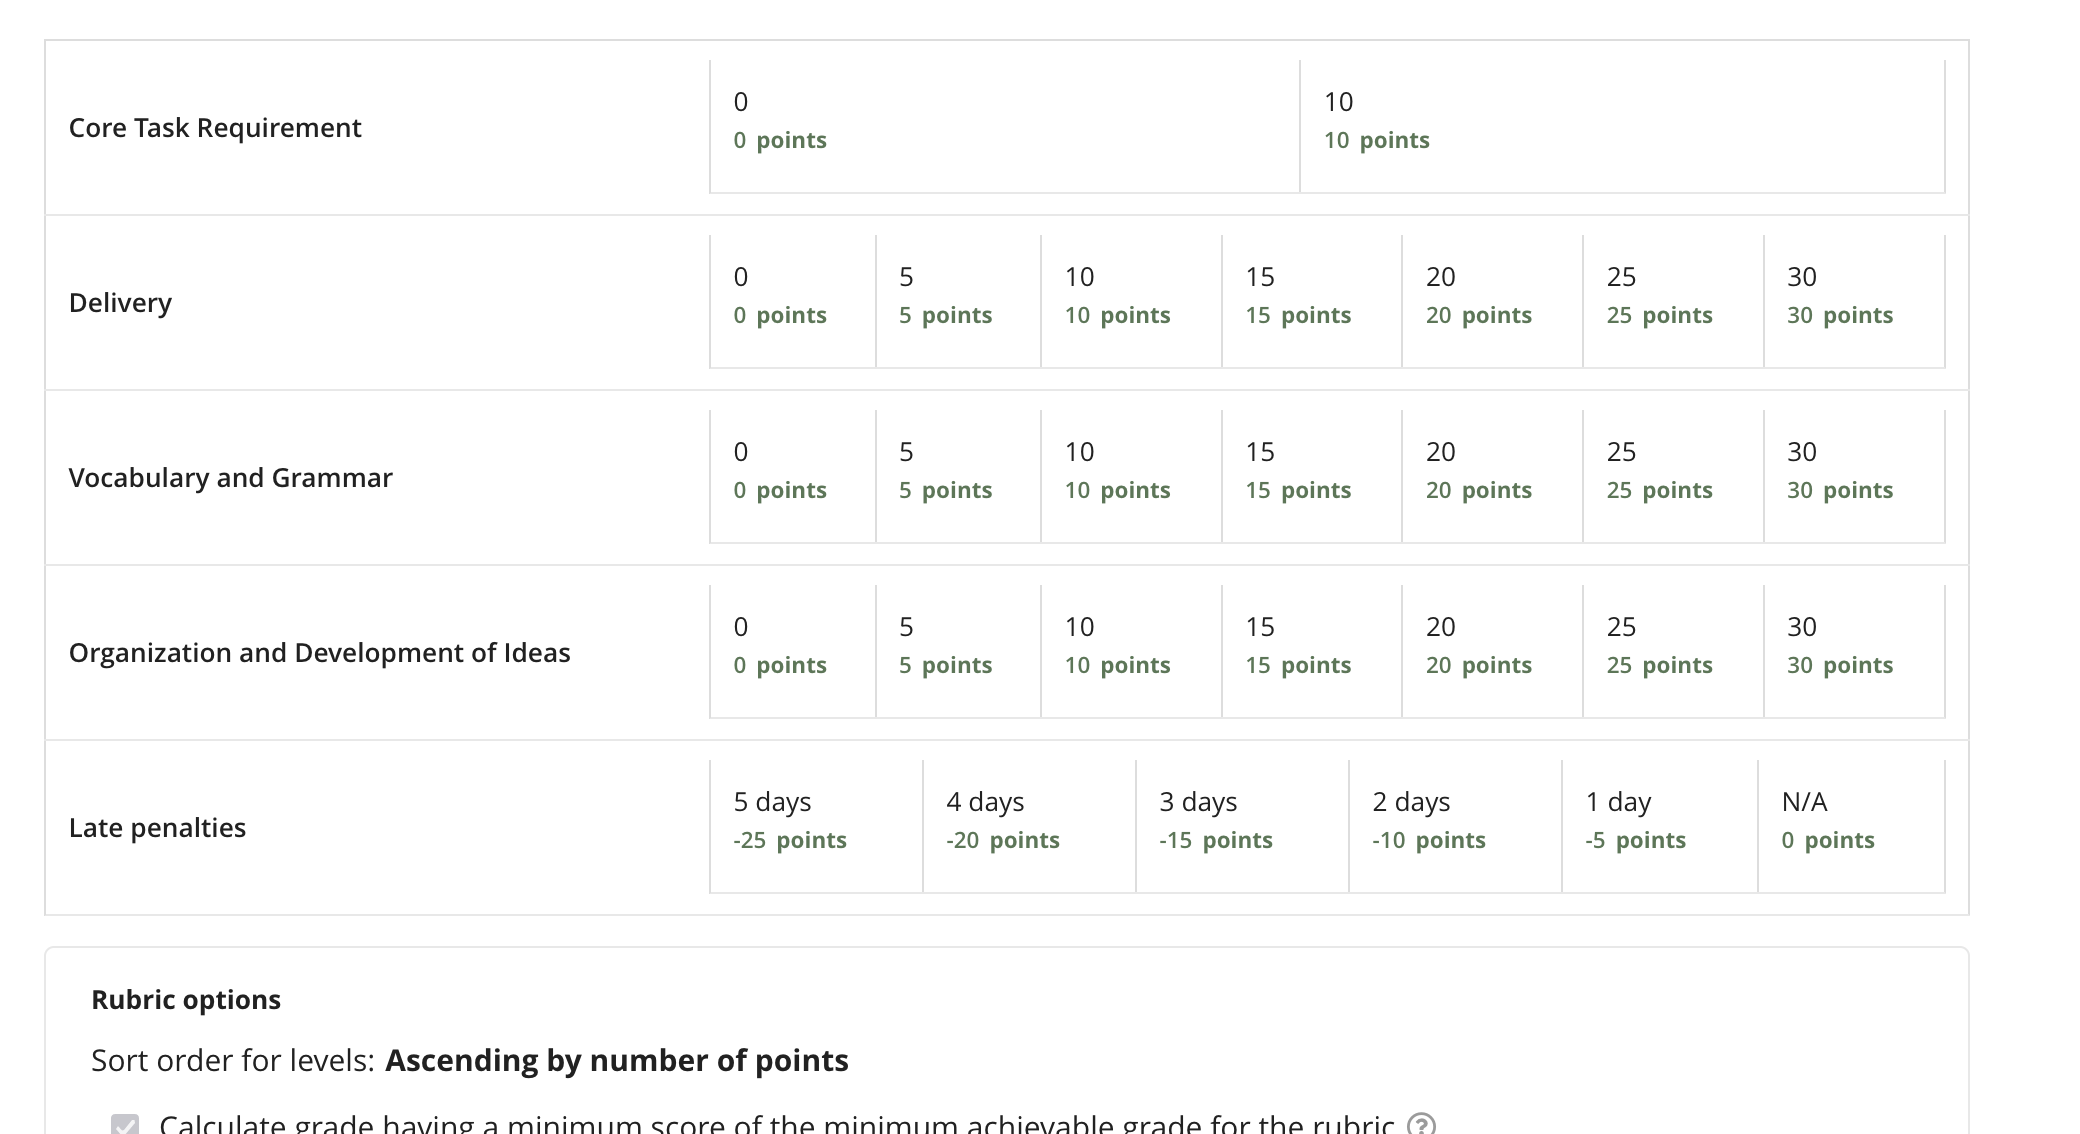Viewport: 2080px width, 1134px height.
Task: Choose Late penalties 1 day level
Action: coord(1660,827)
